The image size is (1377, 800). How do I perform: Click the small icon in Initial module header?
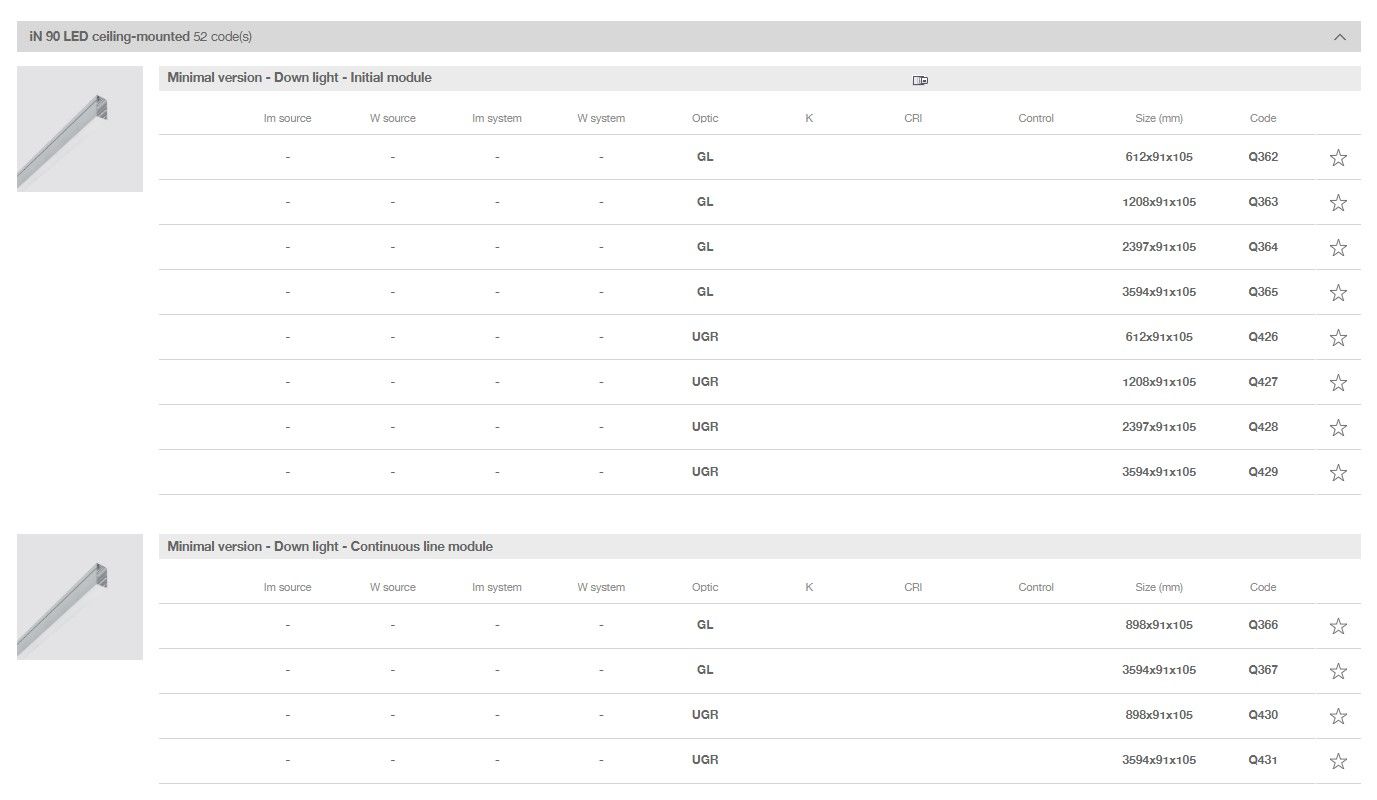point(920,81)
